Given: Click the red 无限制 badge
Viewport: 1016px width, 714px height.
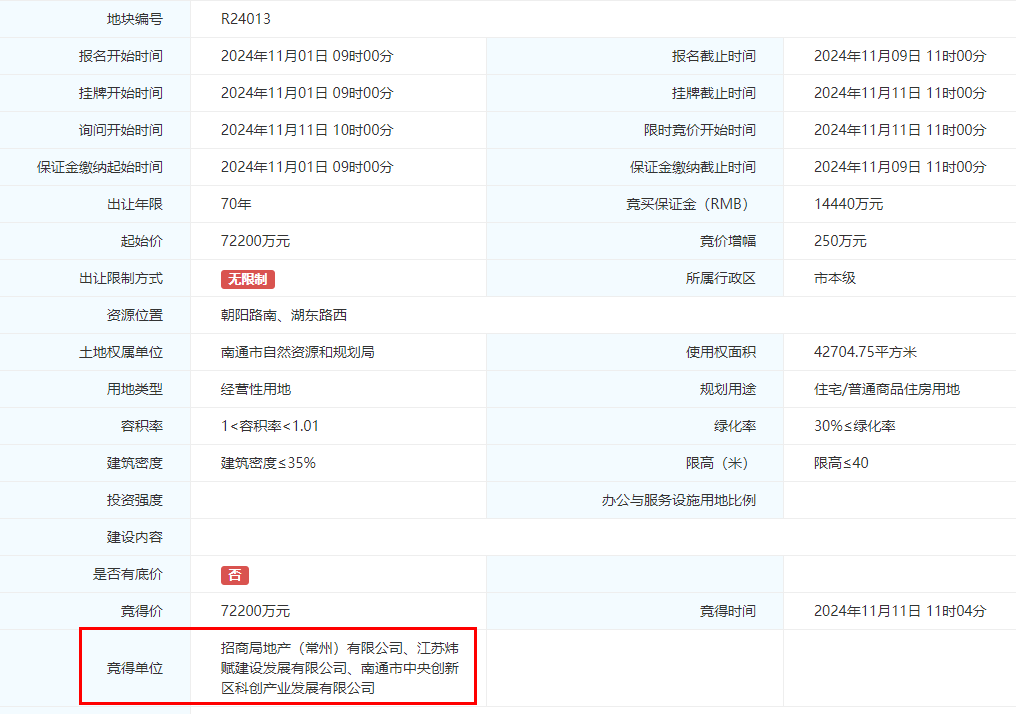Looking at the screenshot, I should (x=248, y=279).
